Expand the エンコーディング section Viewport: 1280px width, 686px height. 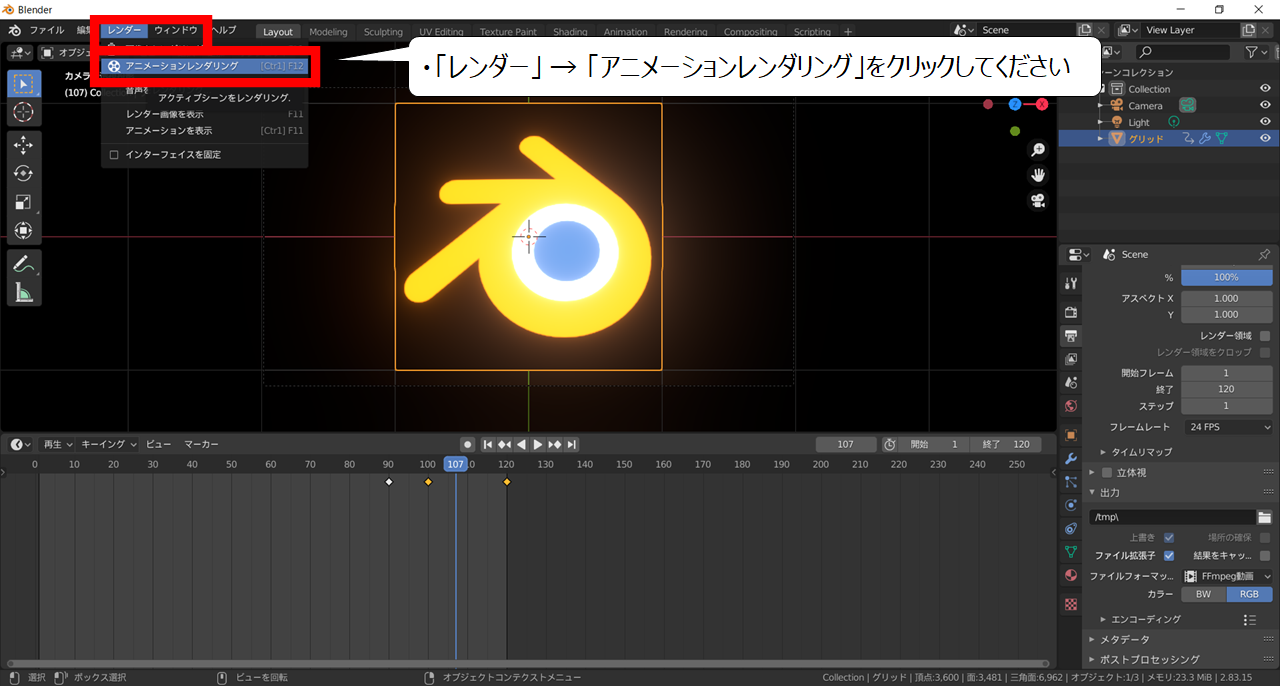1146,620
